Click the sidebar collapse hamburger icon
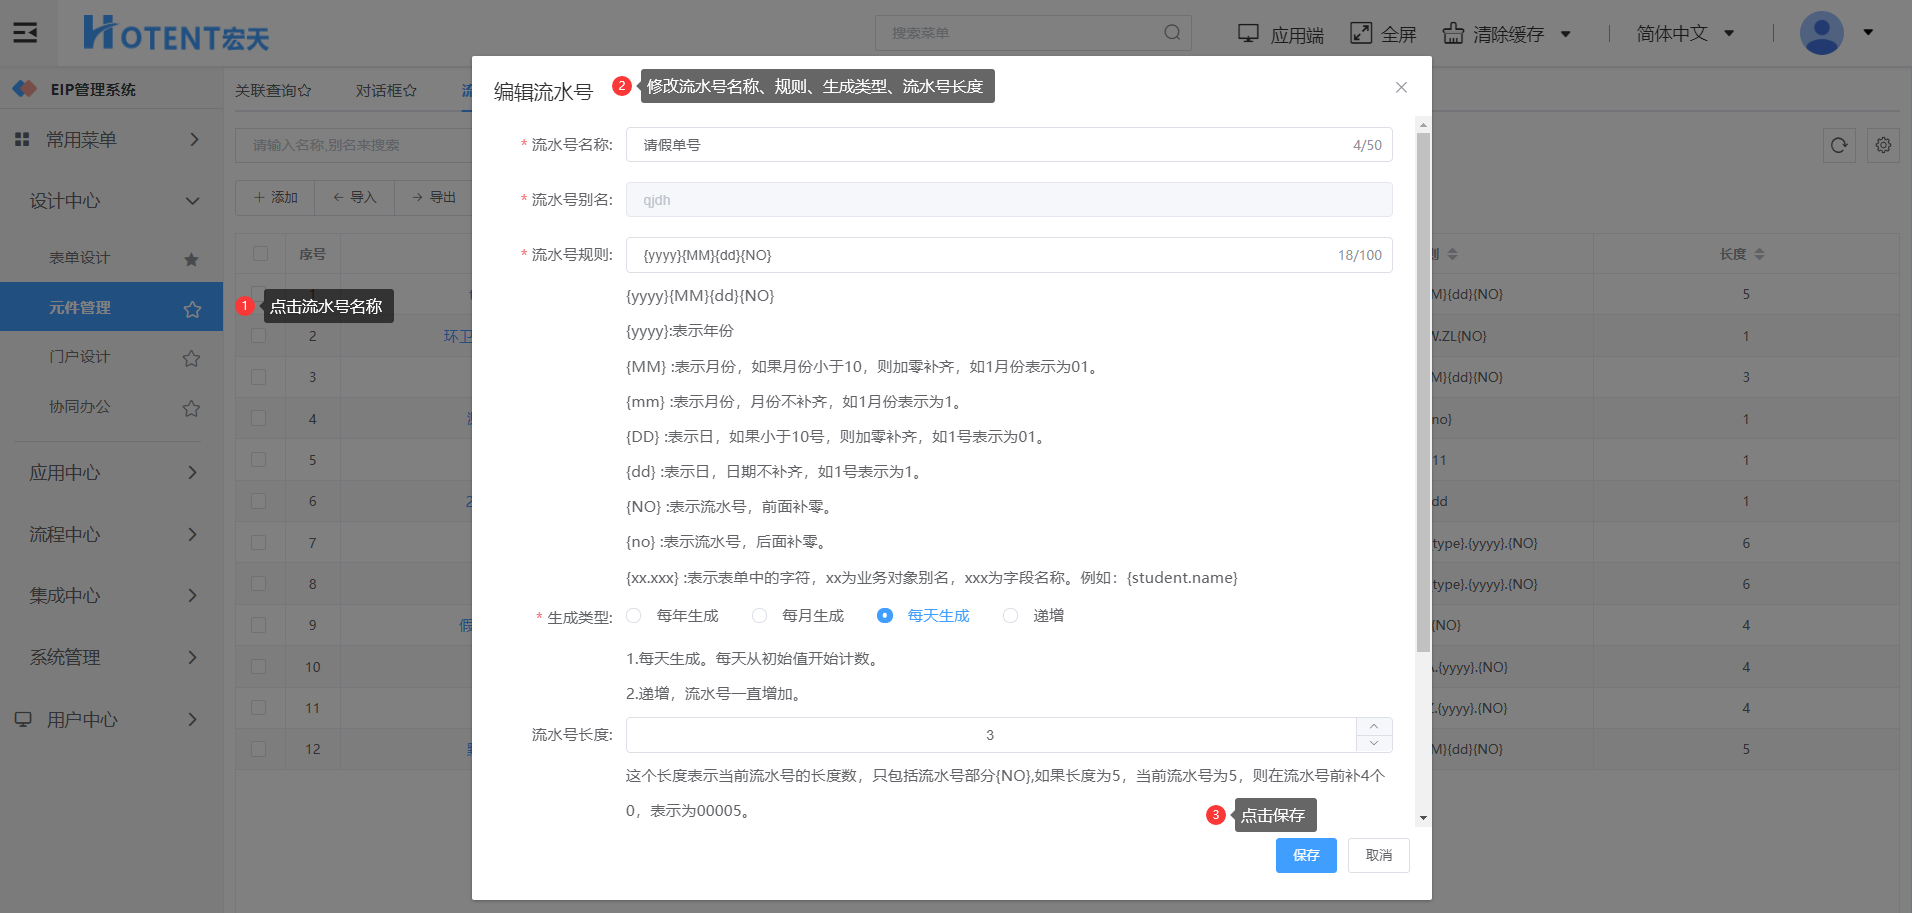 [x=25, y=33]
